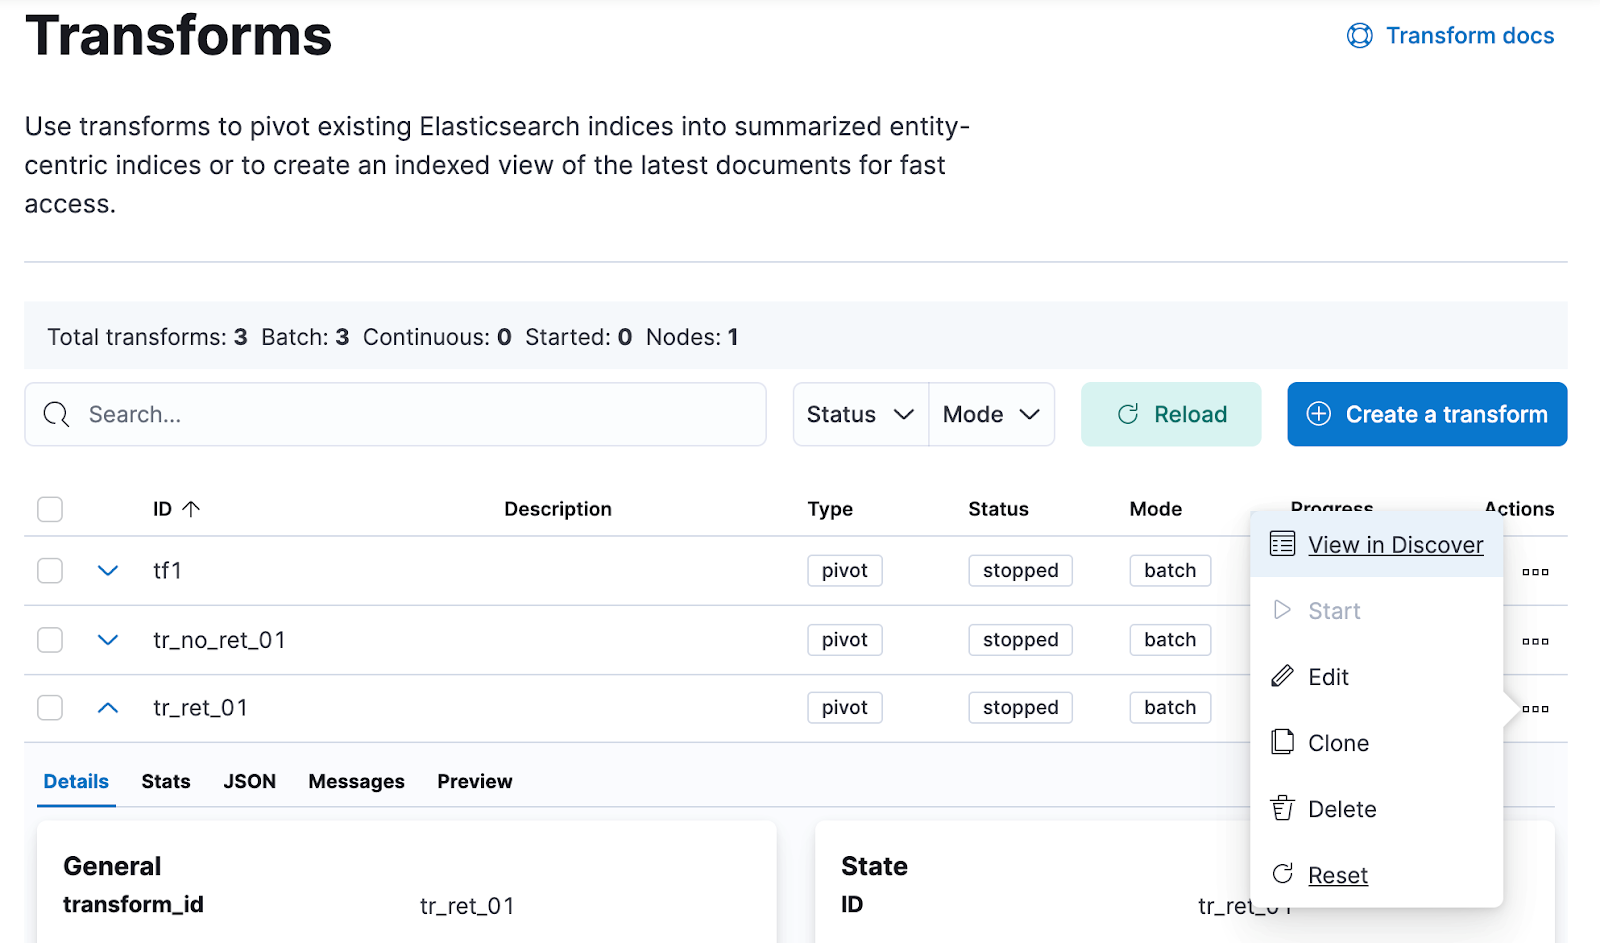1600x943 pixels.
Task: Select the tf1 row checkbox
Action: tap(50, 571)
